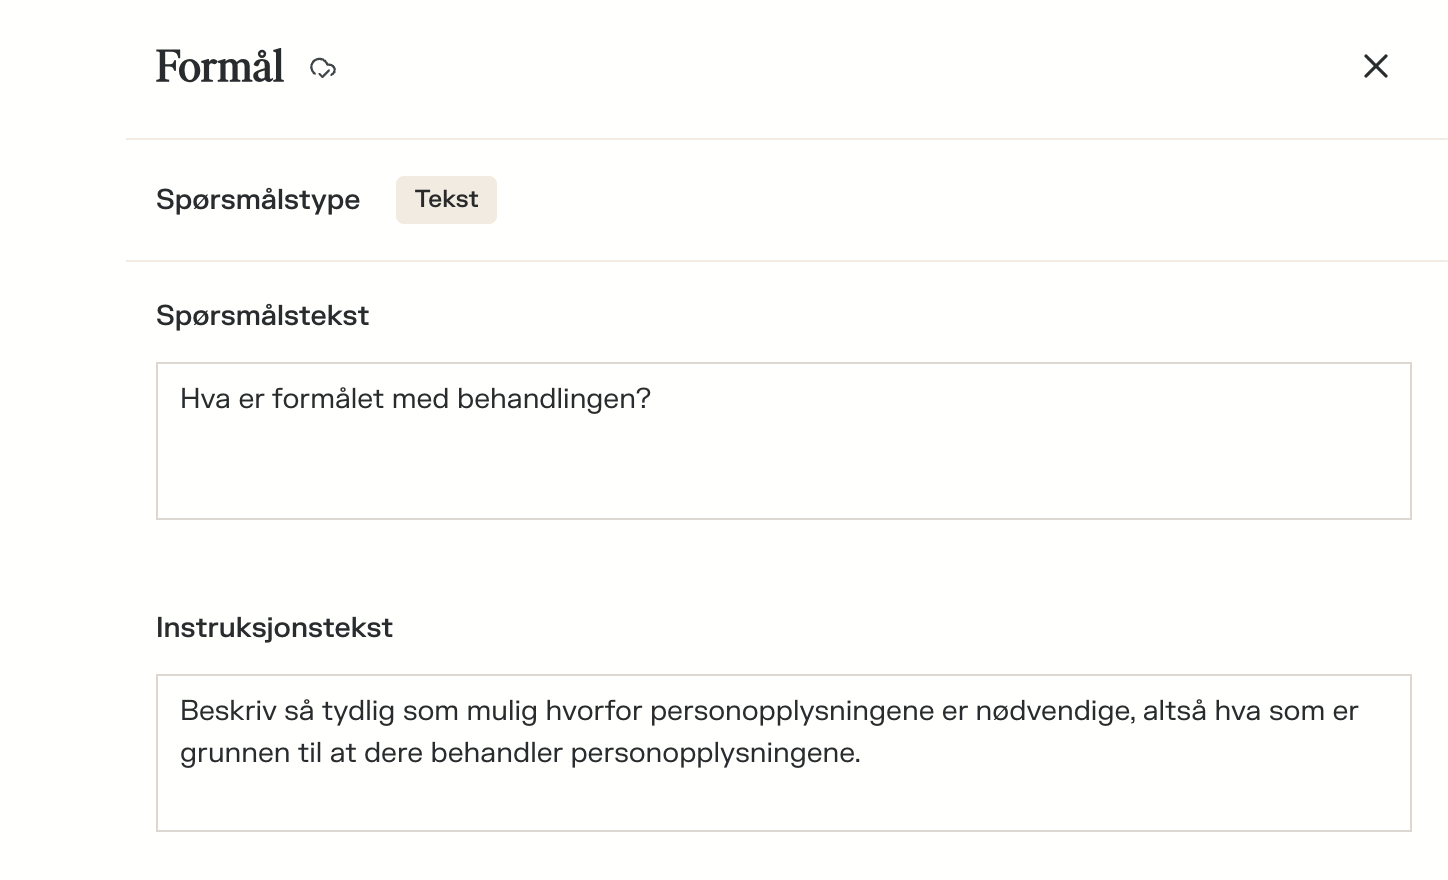Click the Spørsmålstekst field label
This screenshot has height=880, width=1448.
coord(262,315)
